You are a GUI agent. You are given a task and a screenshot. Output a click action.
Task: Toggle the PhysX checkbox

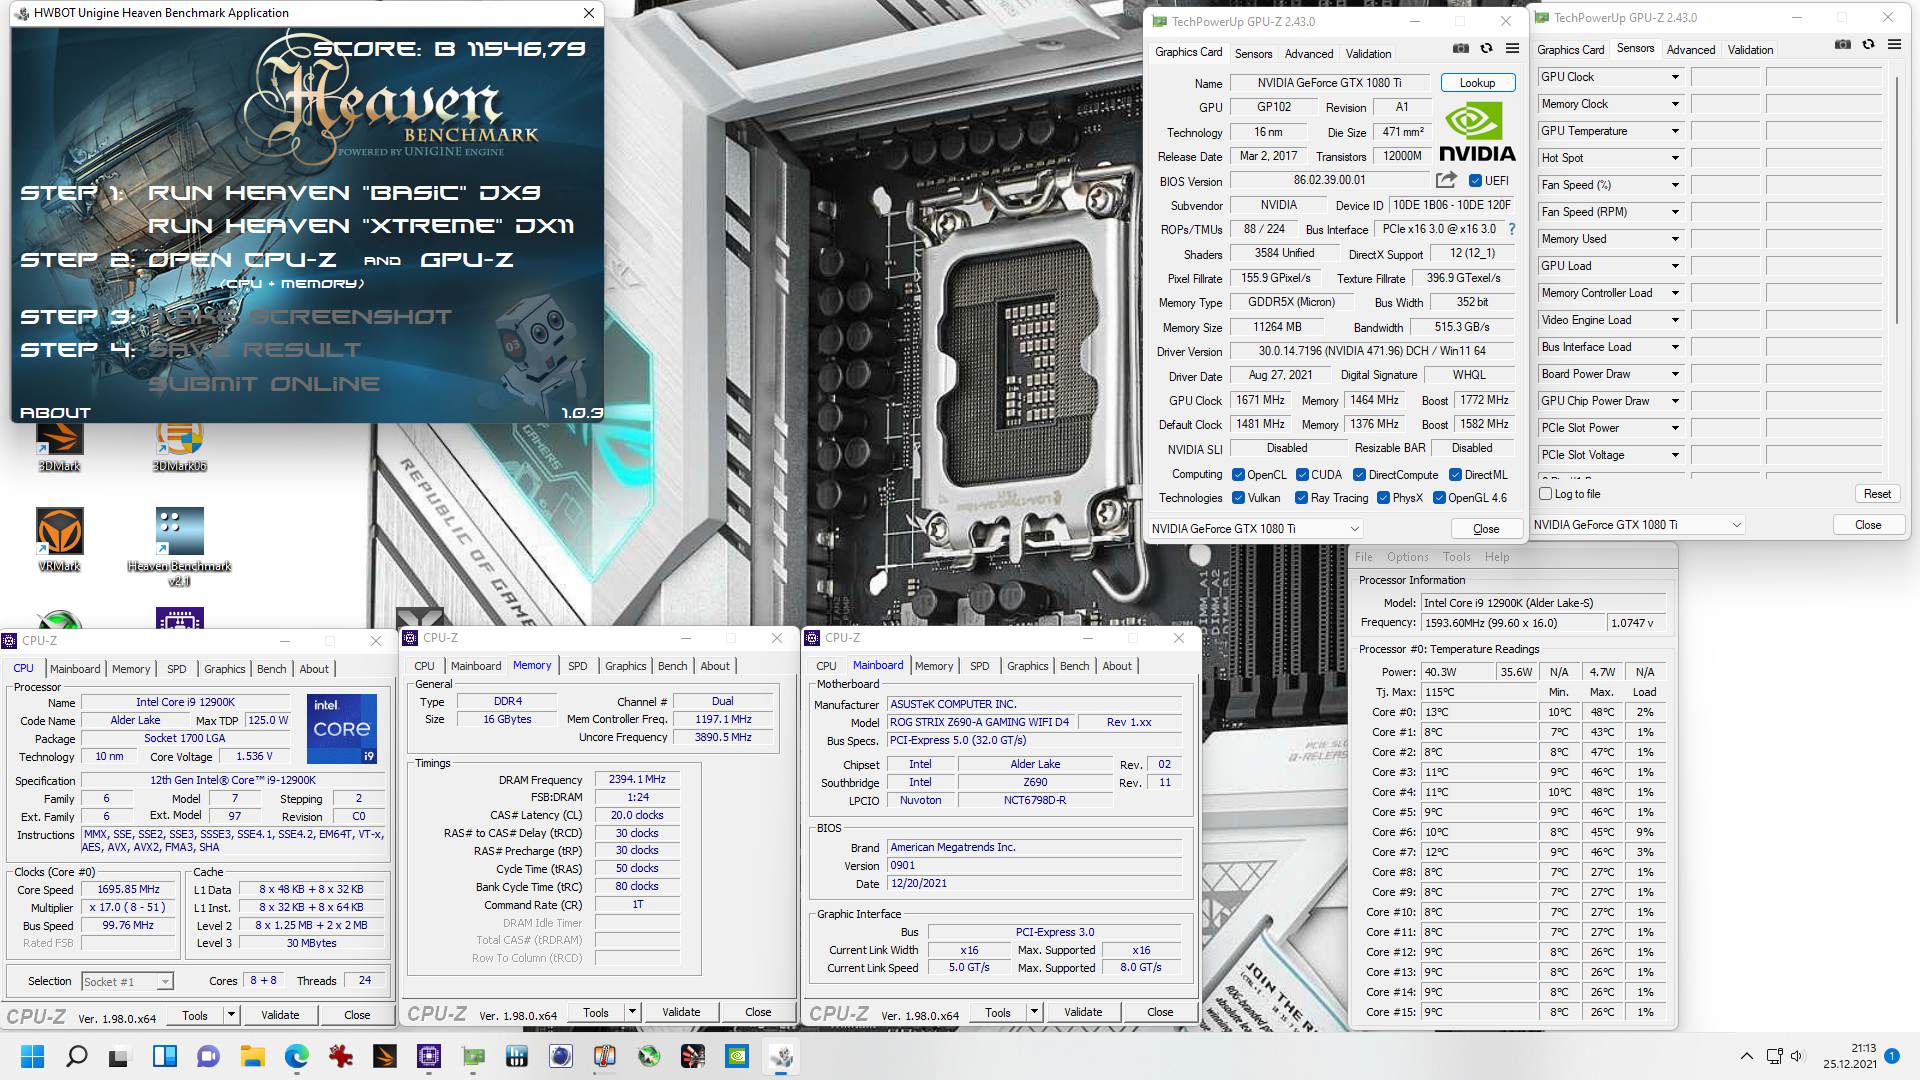pyautogui.click(x=1383, y=498)
